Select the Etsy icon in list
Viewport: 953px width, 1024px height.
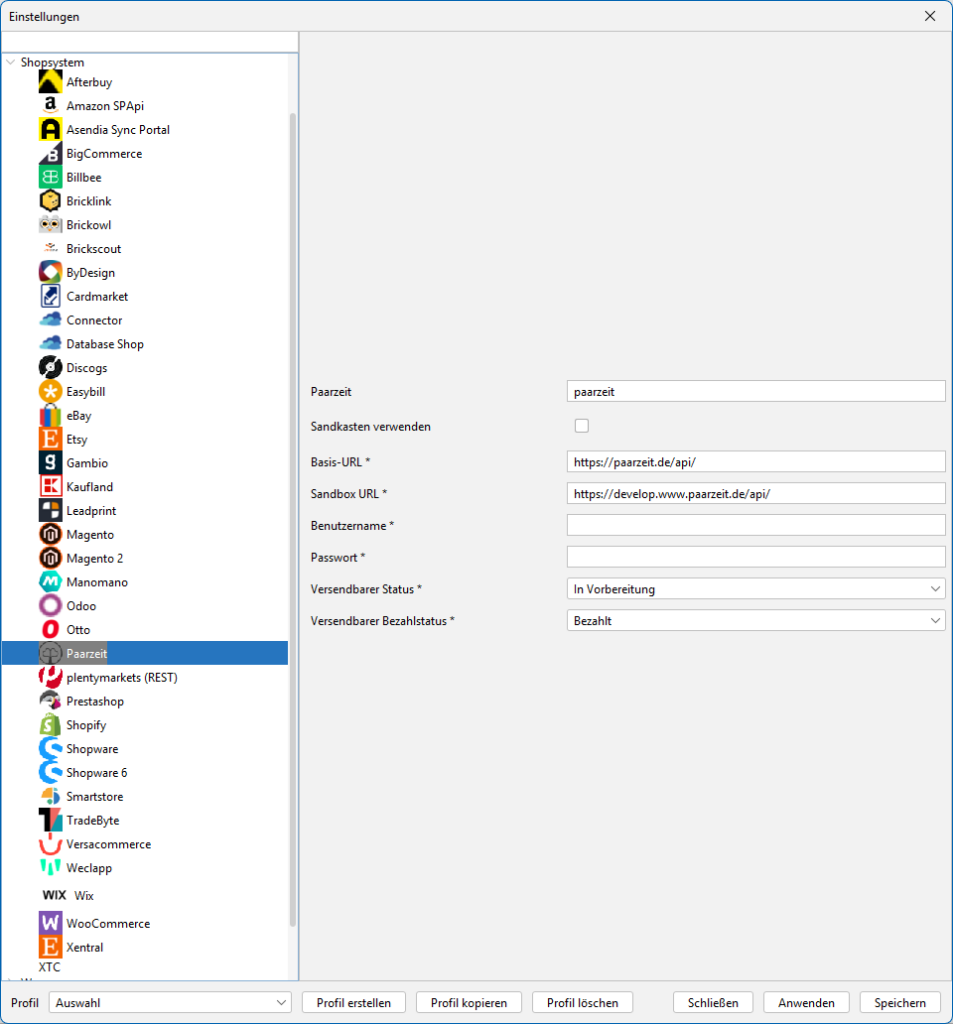pos(50,439)
